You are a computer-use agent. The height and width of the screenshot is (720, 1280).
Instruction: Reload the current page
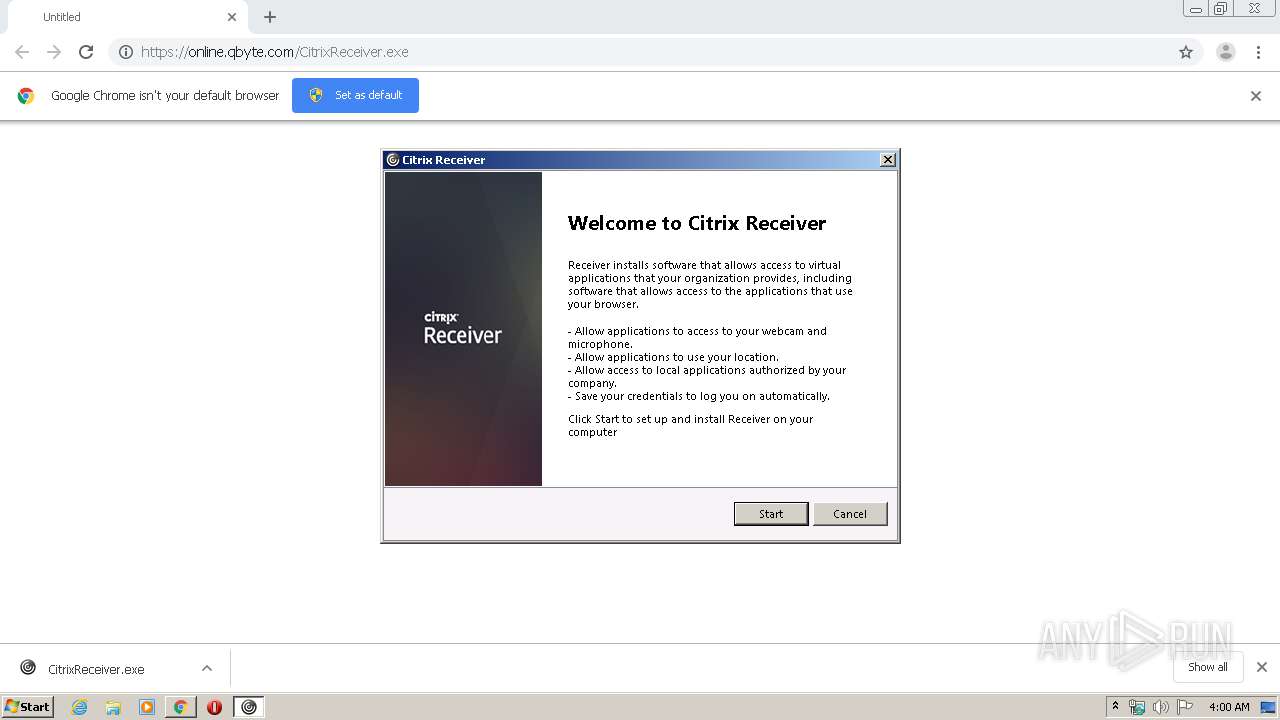pos(86,52)
